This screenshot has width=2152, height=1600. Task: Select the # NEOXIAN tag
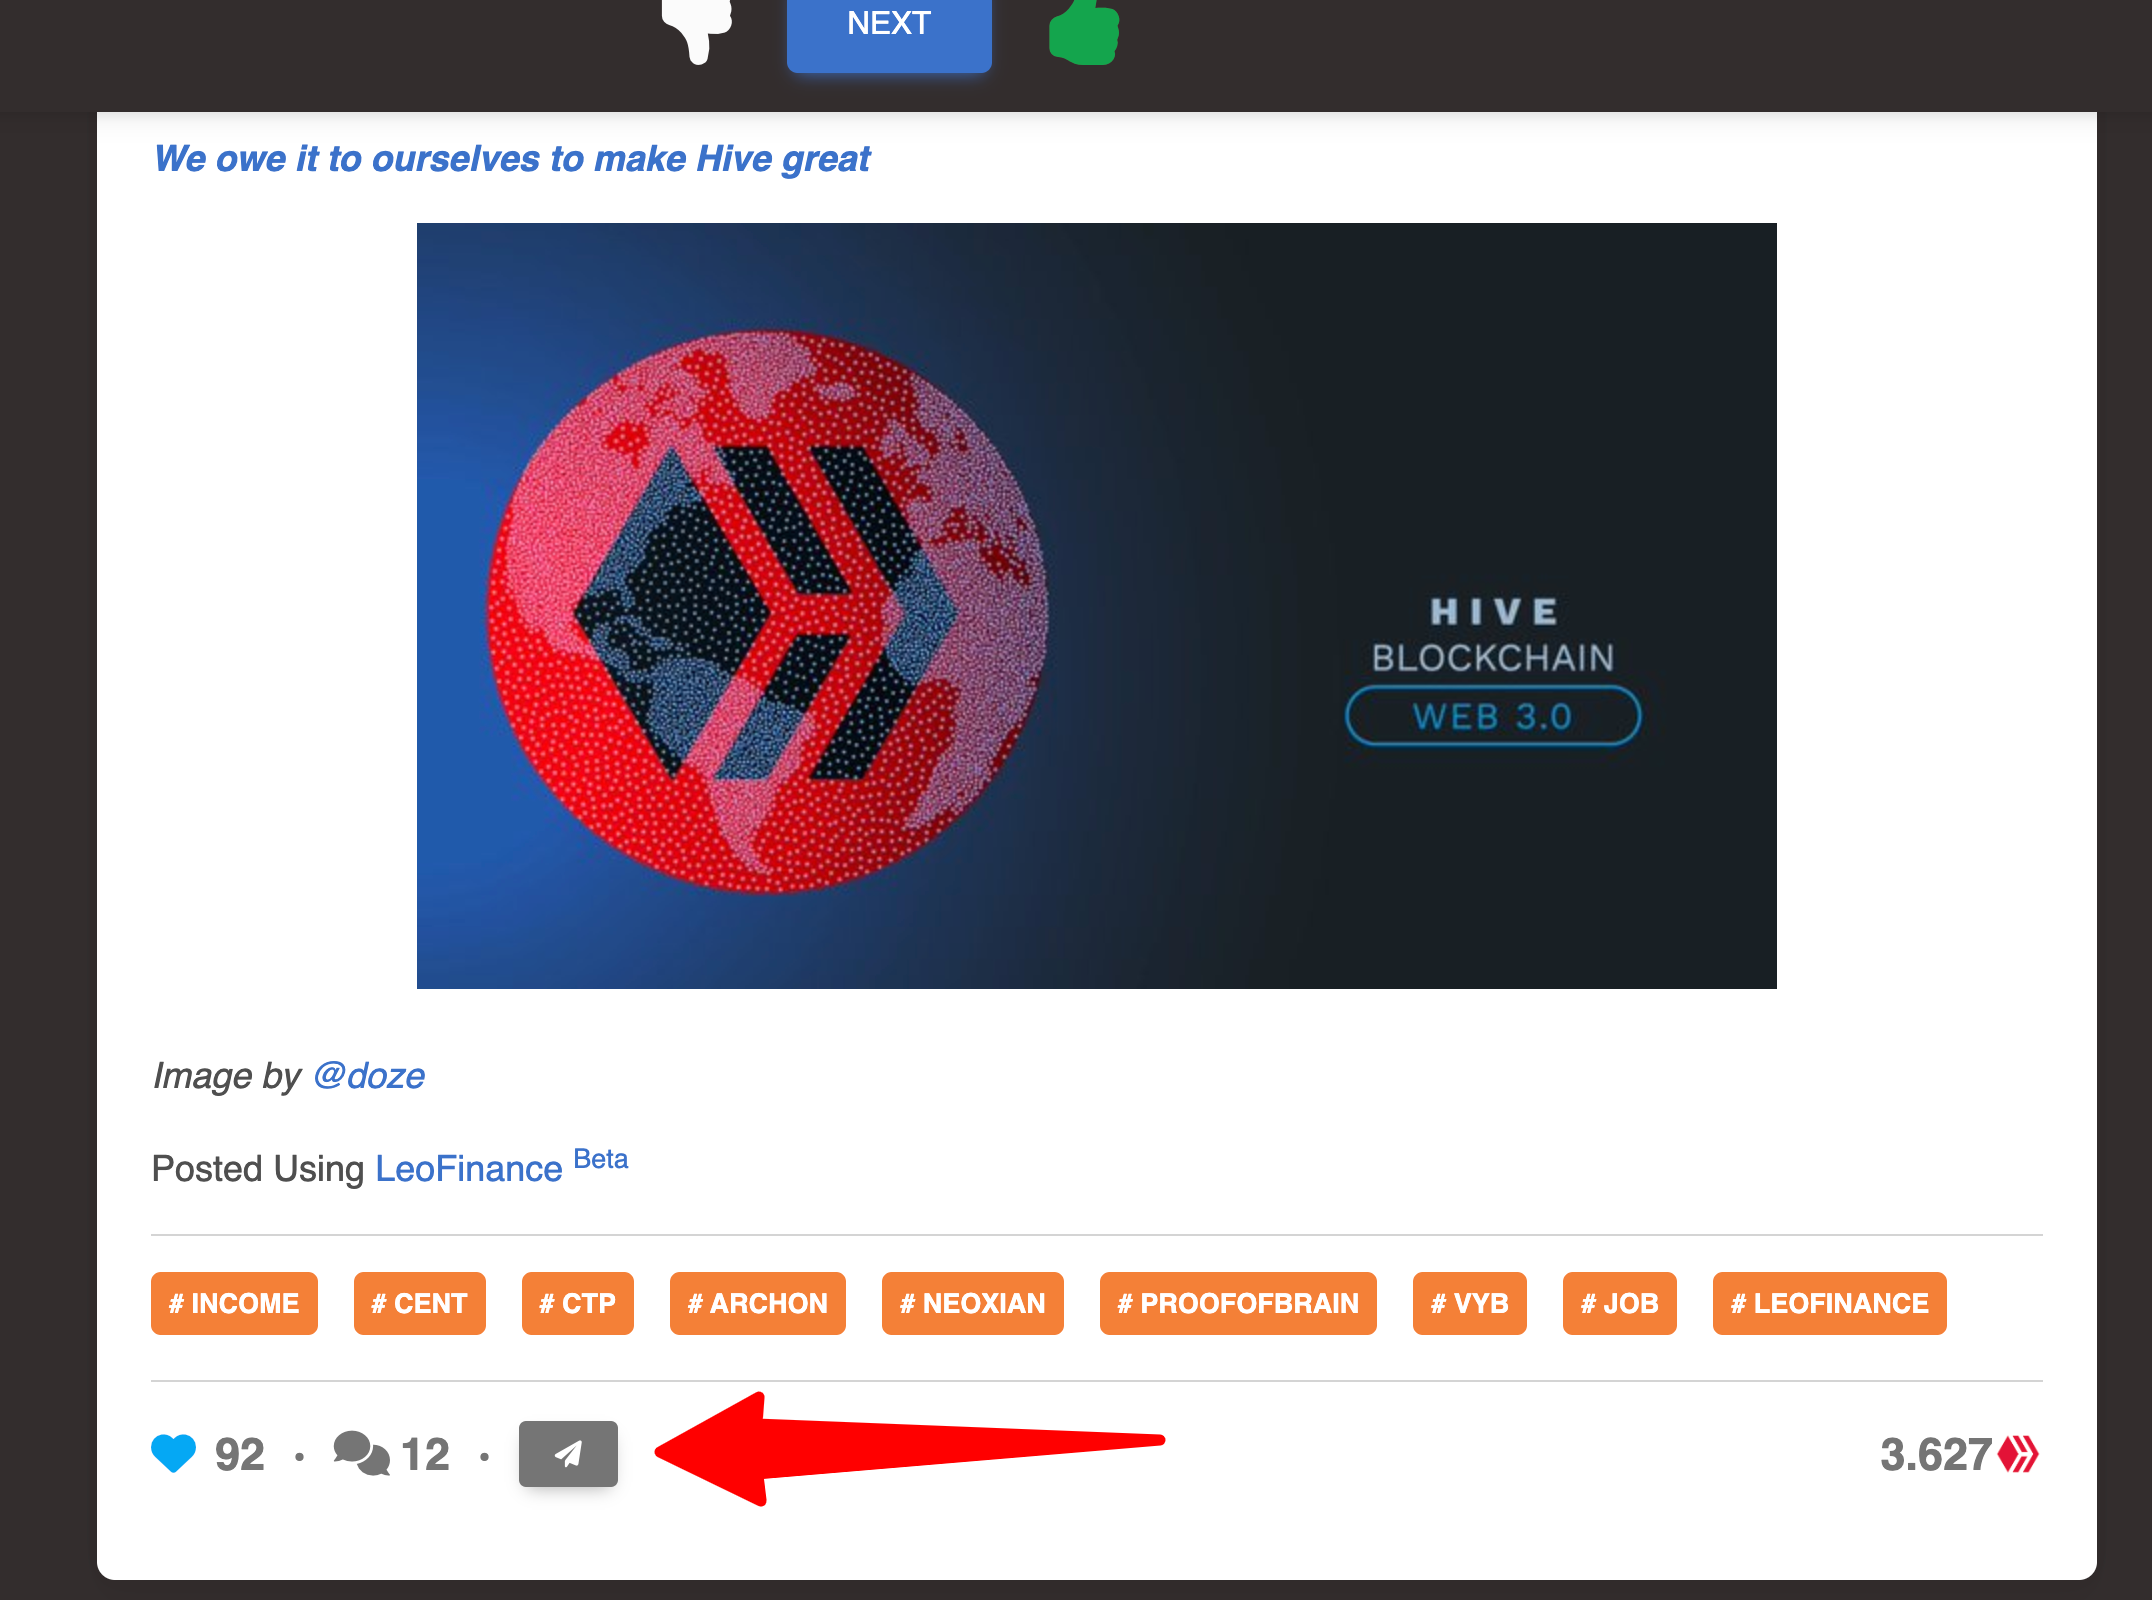point(972,1304)
